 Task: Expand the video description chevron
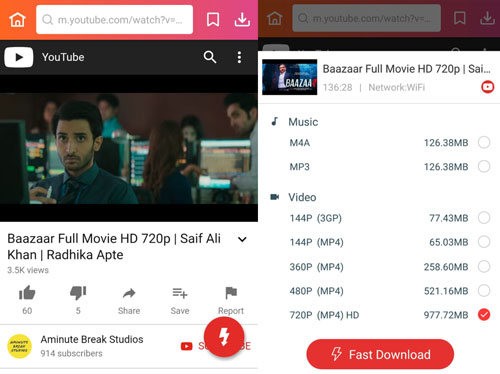(242, 239)
